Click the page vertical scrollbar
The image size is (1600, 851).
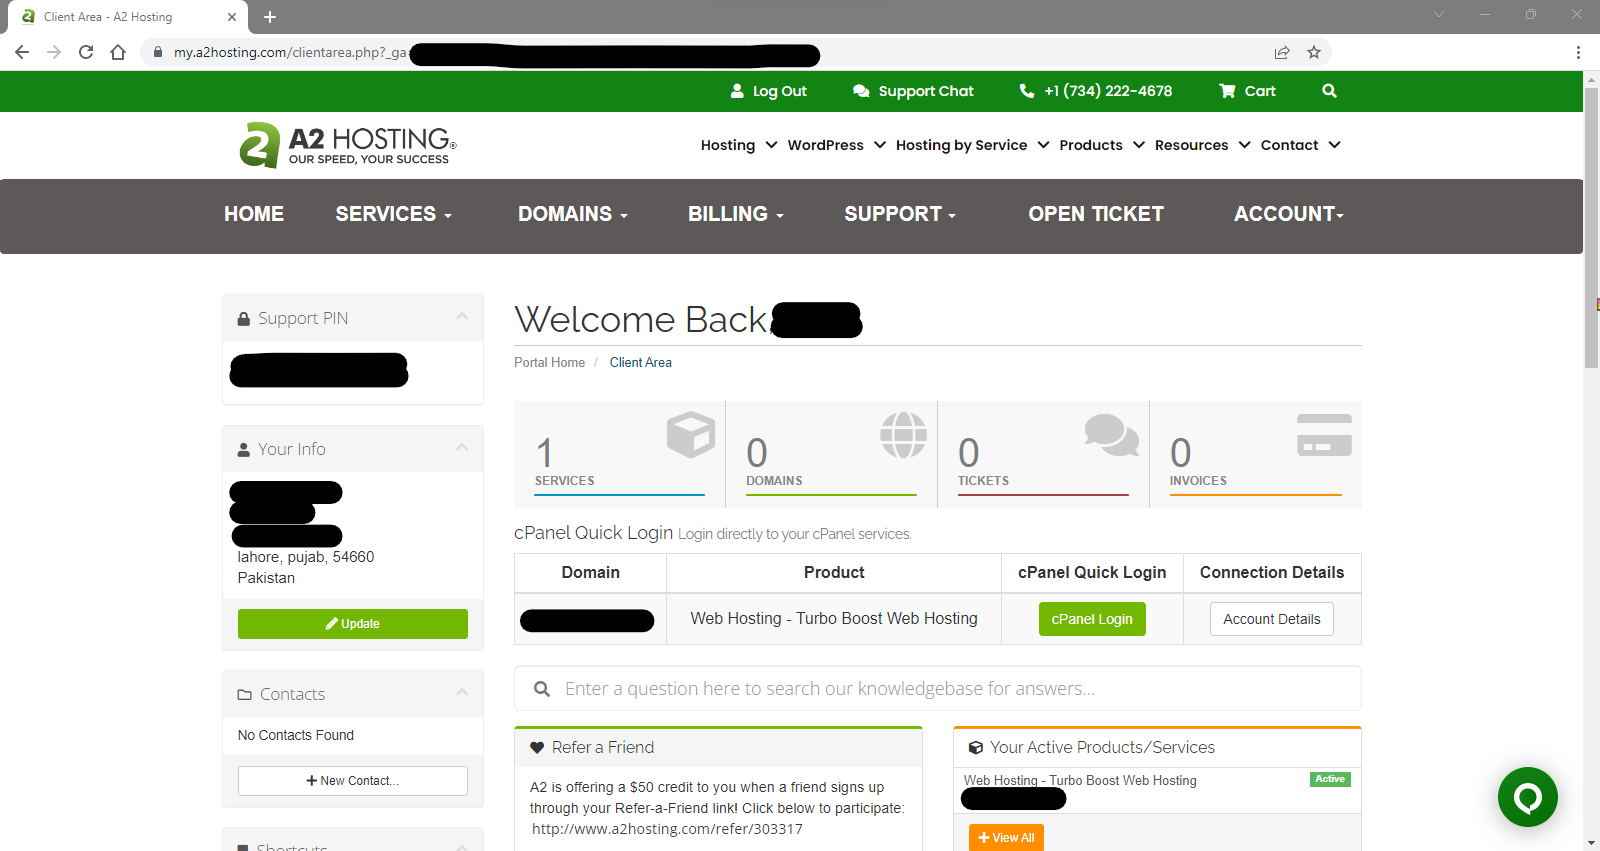pos(1591,230)
